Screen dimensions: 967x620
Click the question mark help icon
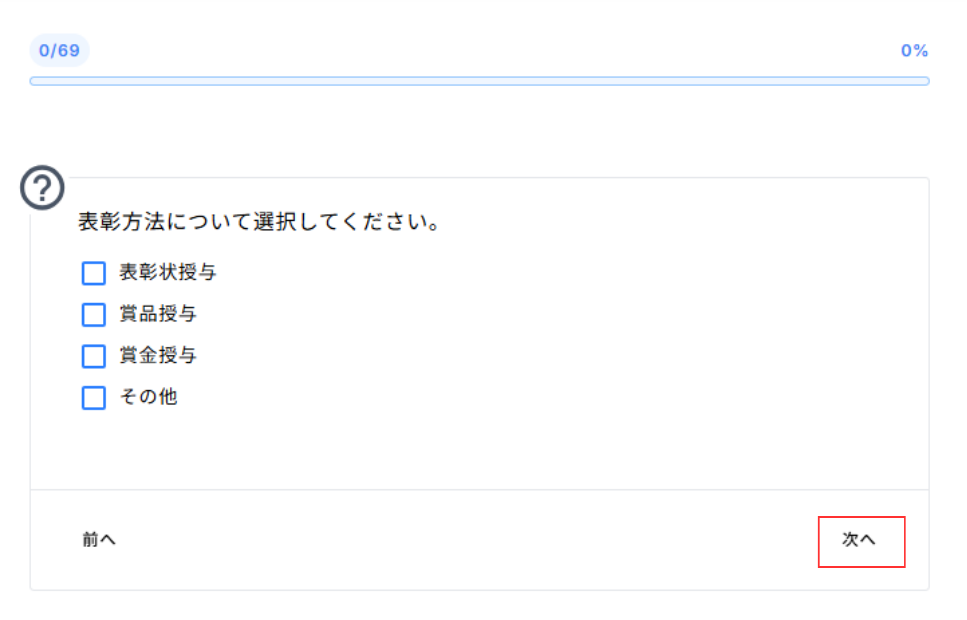tap(42, 188)
